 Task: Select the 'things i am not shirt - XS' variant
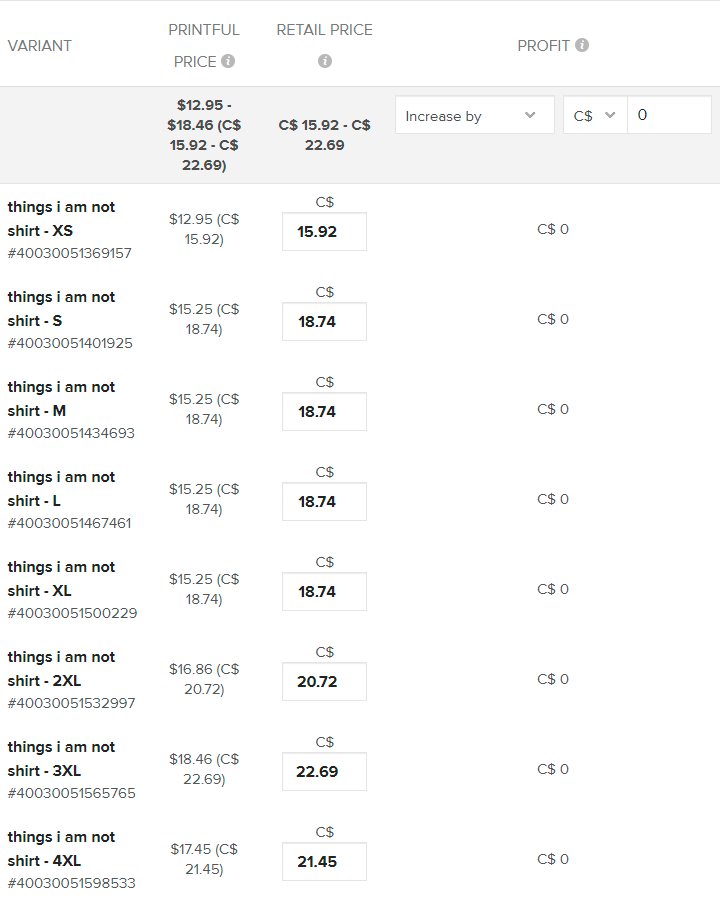coord(61,219)
